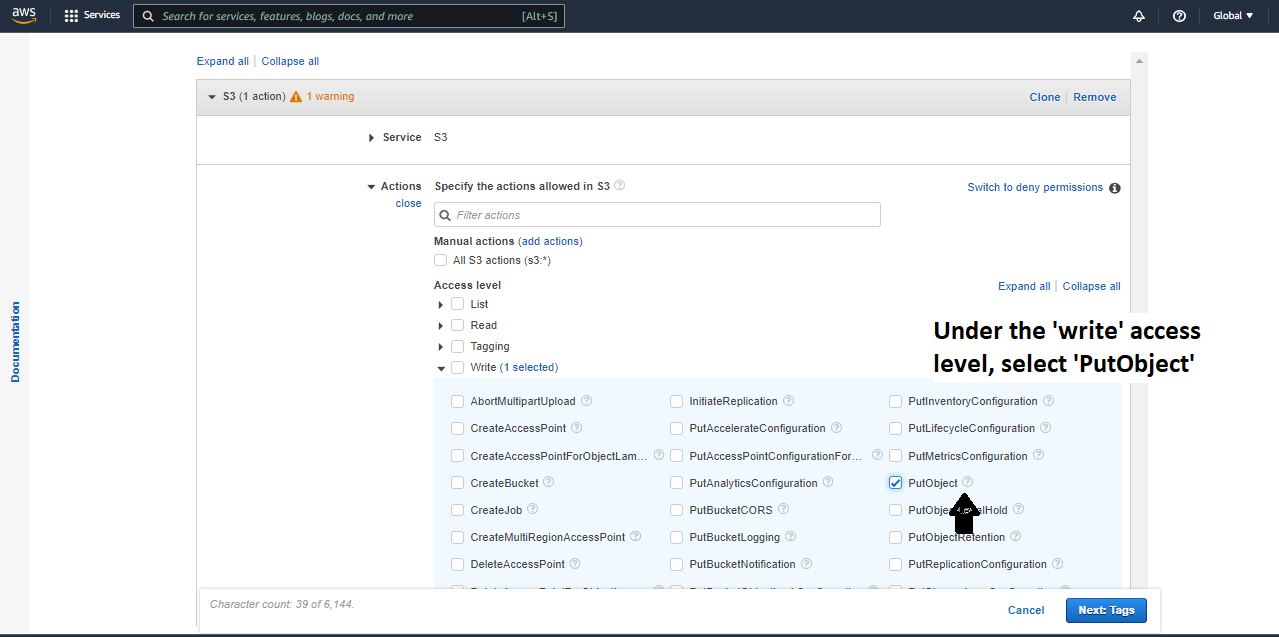Click Expand all at top of page
The width and height of the screenshot is (1279, 637).
[x=223, y=61]
